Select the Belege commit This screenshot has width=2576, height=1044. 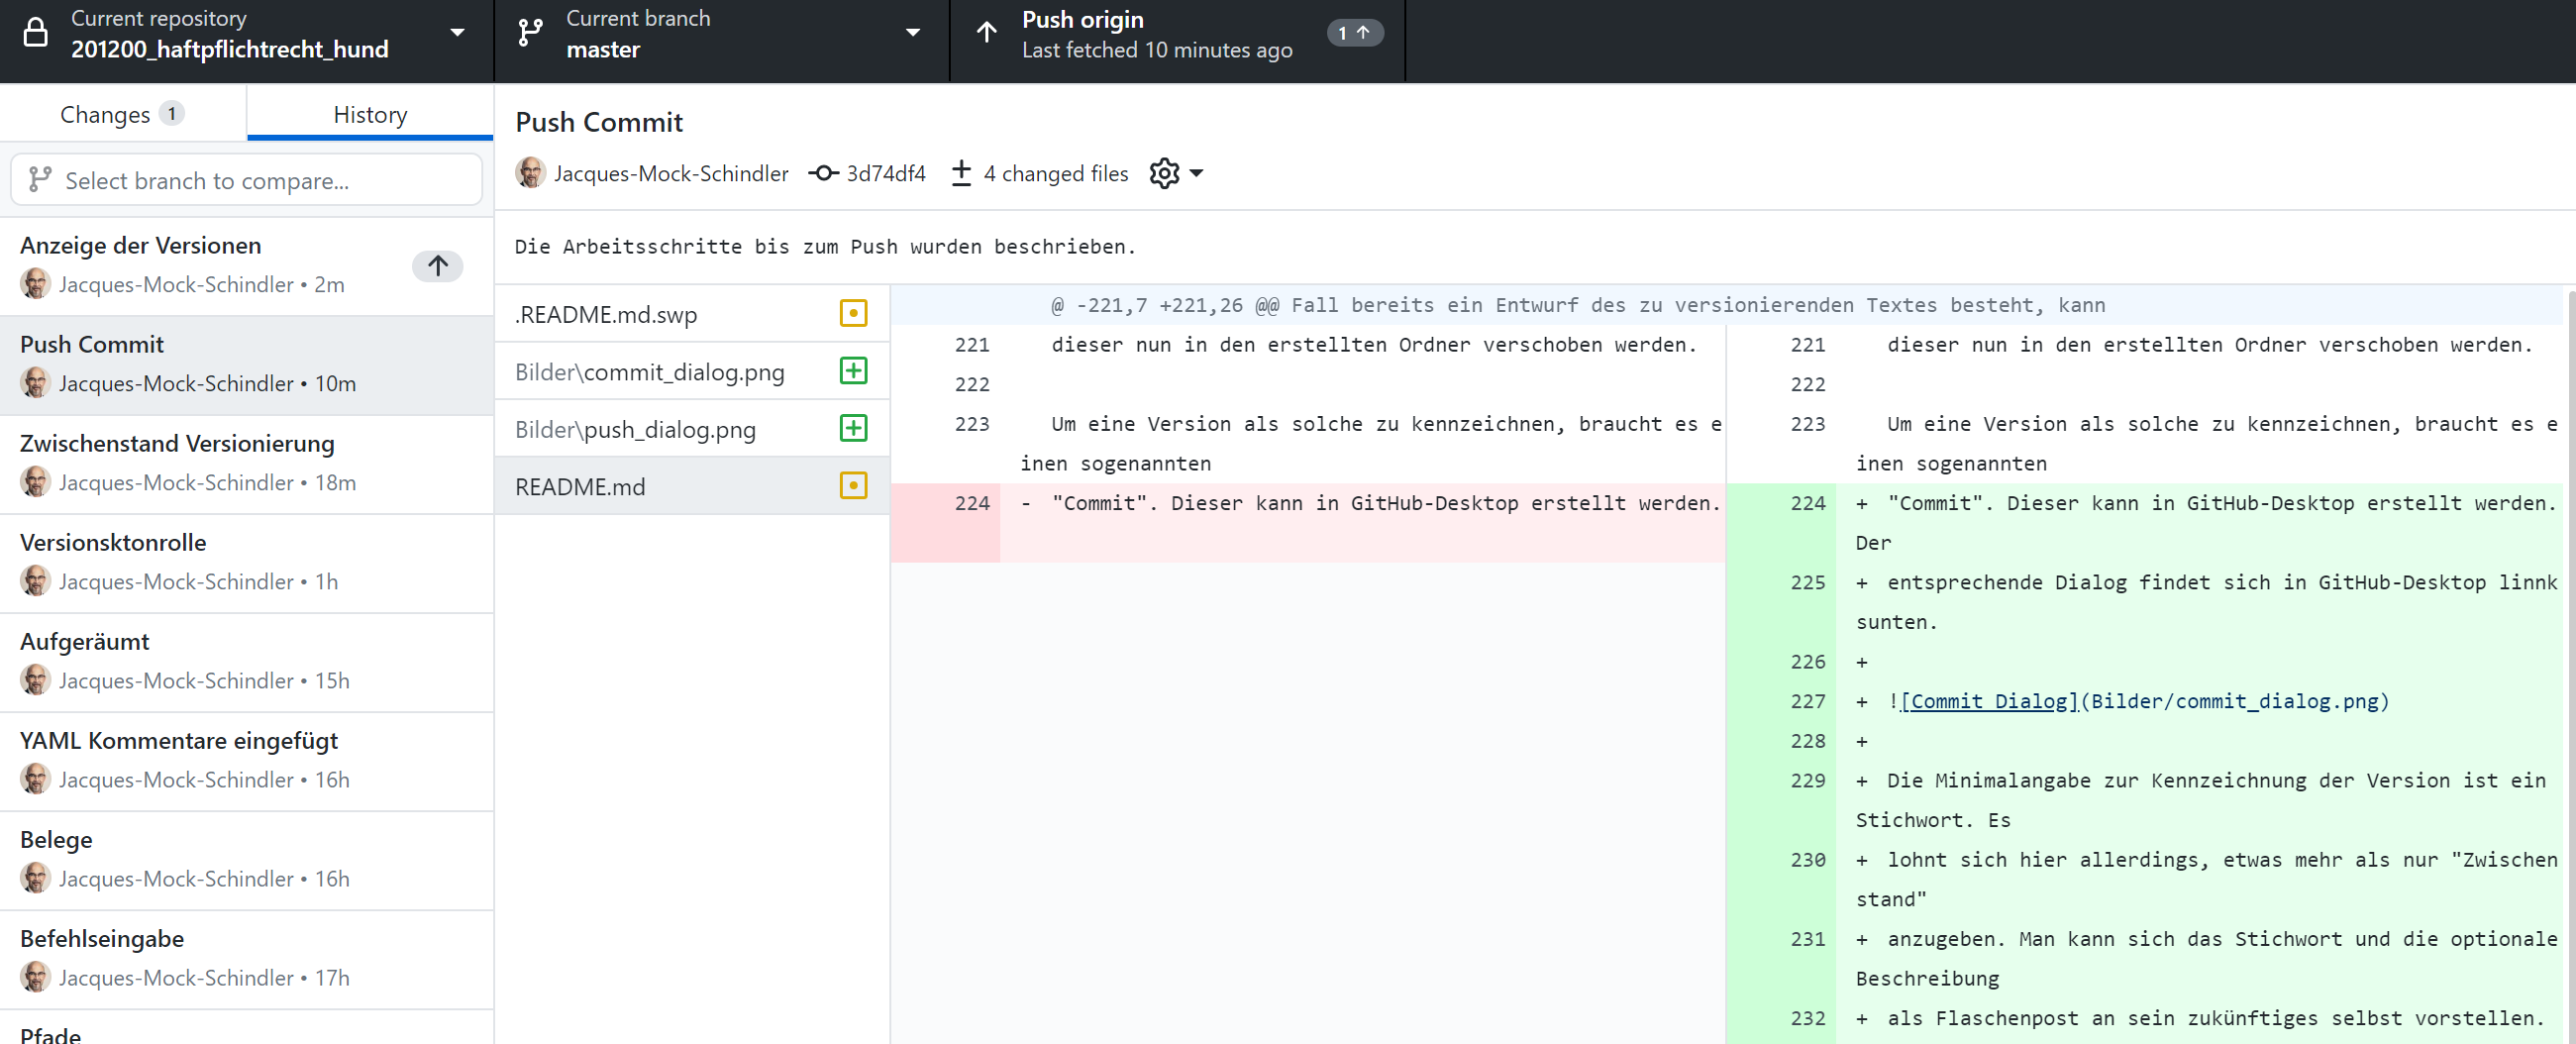[x=246, y=860]
